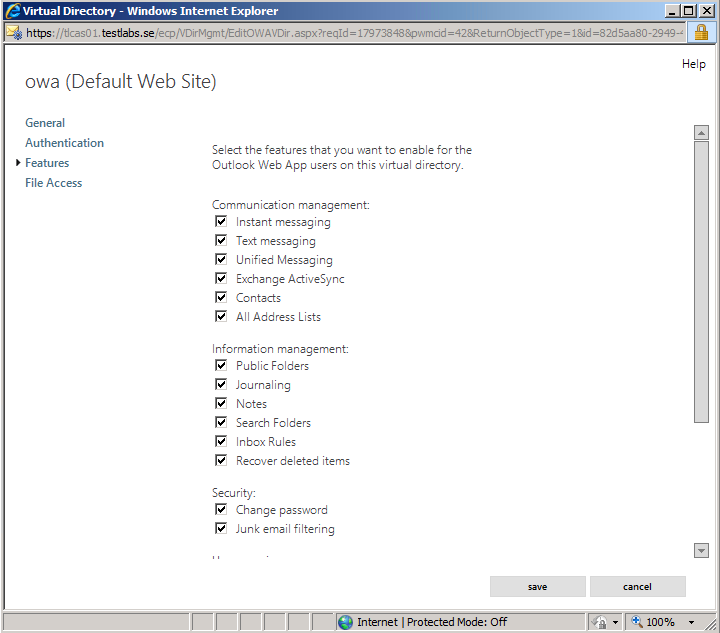The width and height of the screenshot is (720, 633).
Task: Click the Communication management heading
Action: [291, 205]
